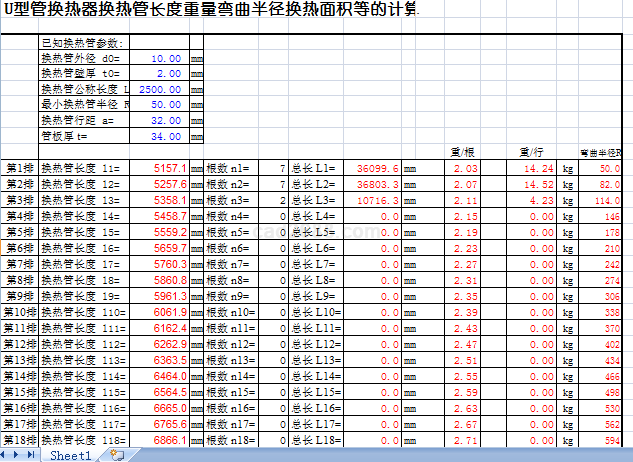The width and height of the screenshot is (633, 462).
Task: Switch to the Sheet1 tab
Action: [x=71, y=455]
